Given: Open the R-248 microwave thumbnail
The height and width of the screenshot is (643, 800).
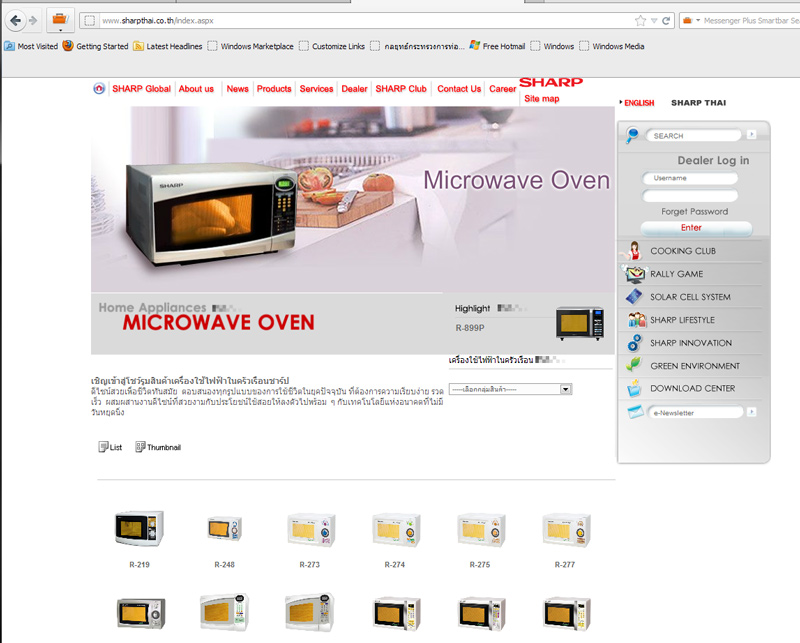Looking at the screenshot, I should (224, 529).
